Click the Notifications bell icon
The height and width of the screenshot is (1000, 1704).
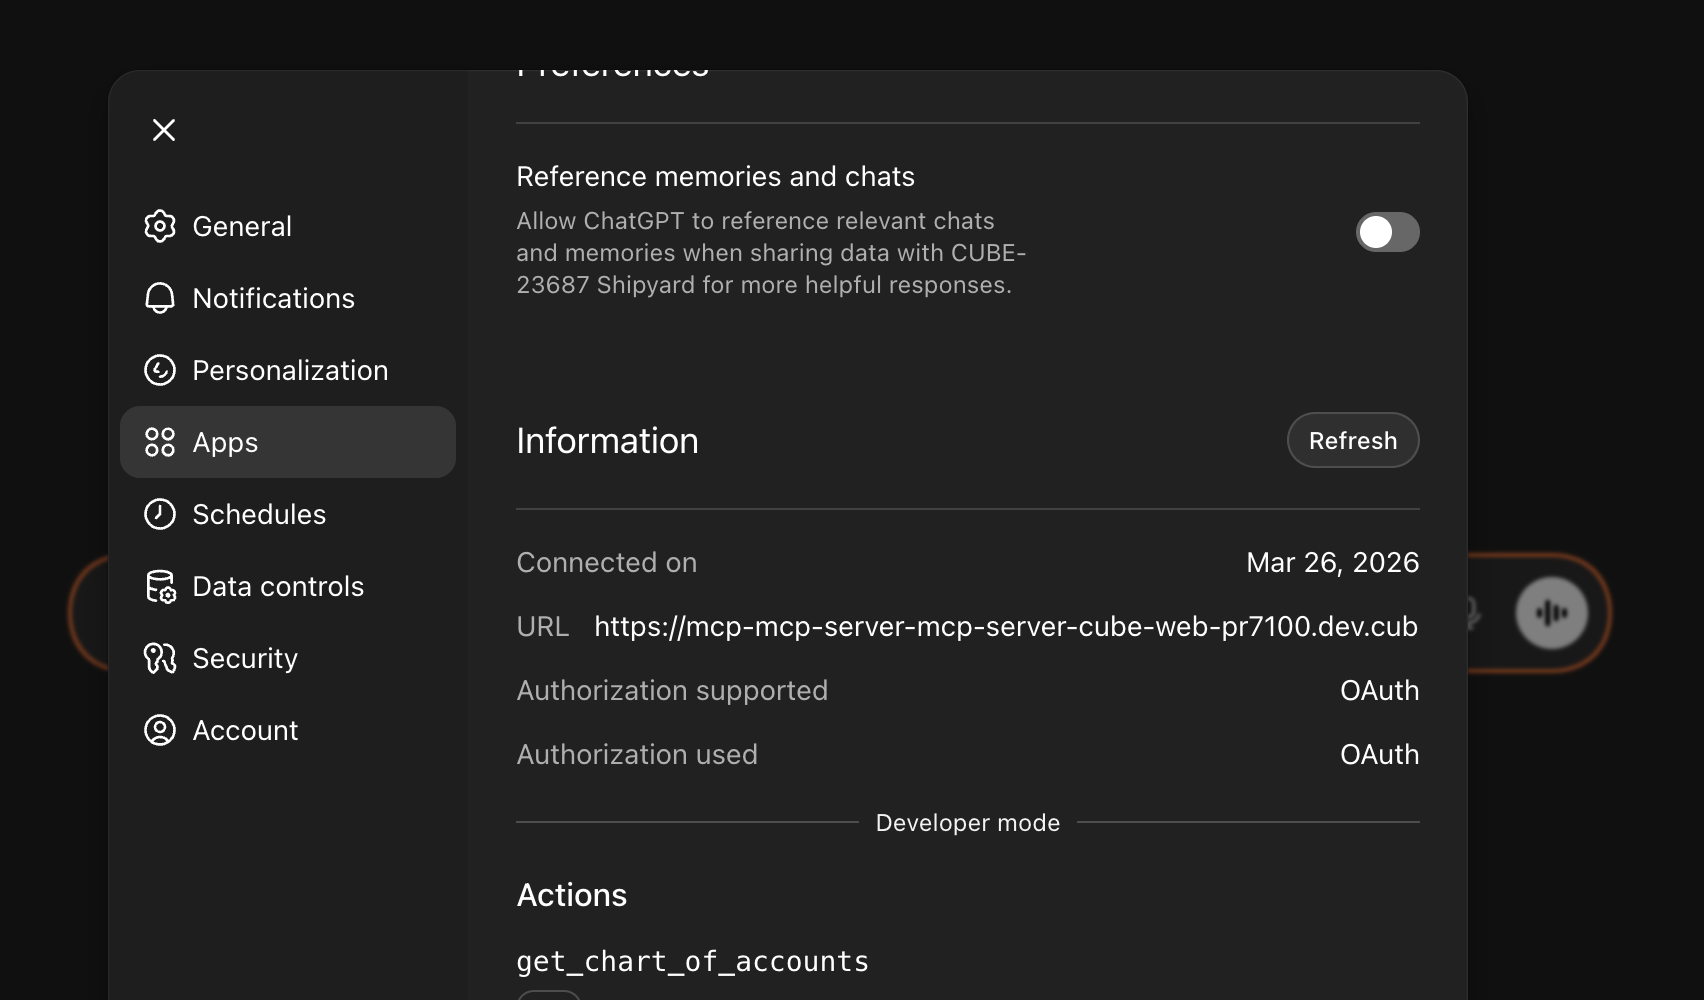click(x=160, y=298)
